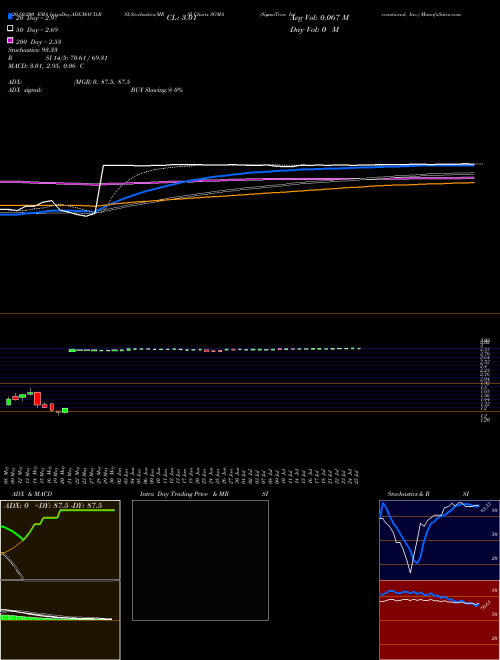Screen dimensions: 500x660
Task: Click the magenta 200 Day legend swatch
Action: 10,40
